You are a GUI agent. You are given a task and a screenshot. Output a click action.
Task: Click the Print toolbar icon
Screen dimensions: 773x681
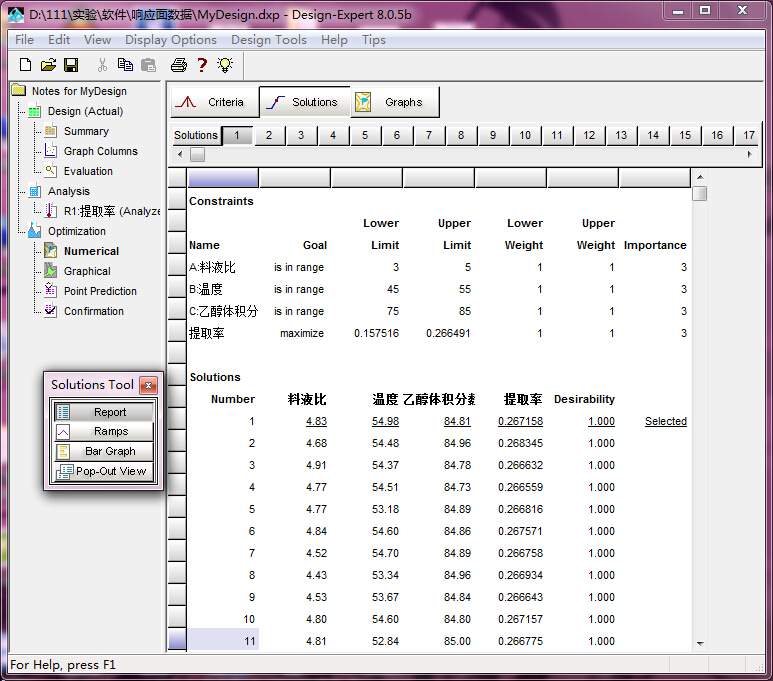[178, 65]
